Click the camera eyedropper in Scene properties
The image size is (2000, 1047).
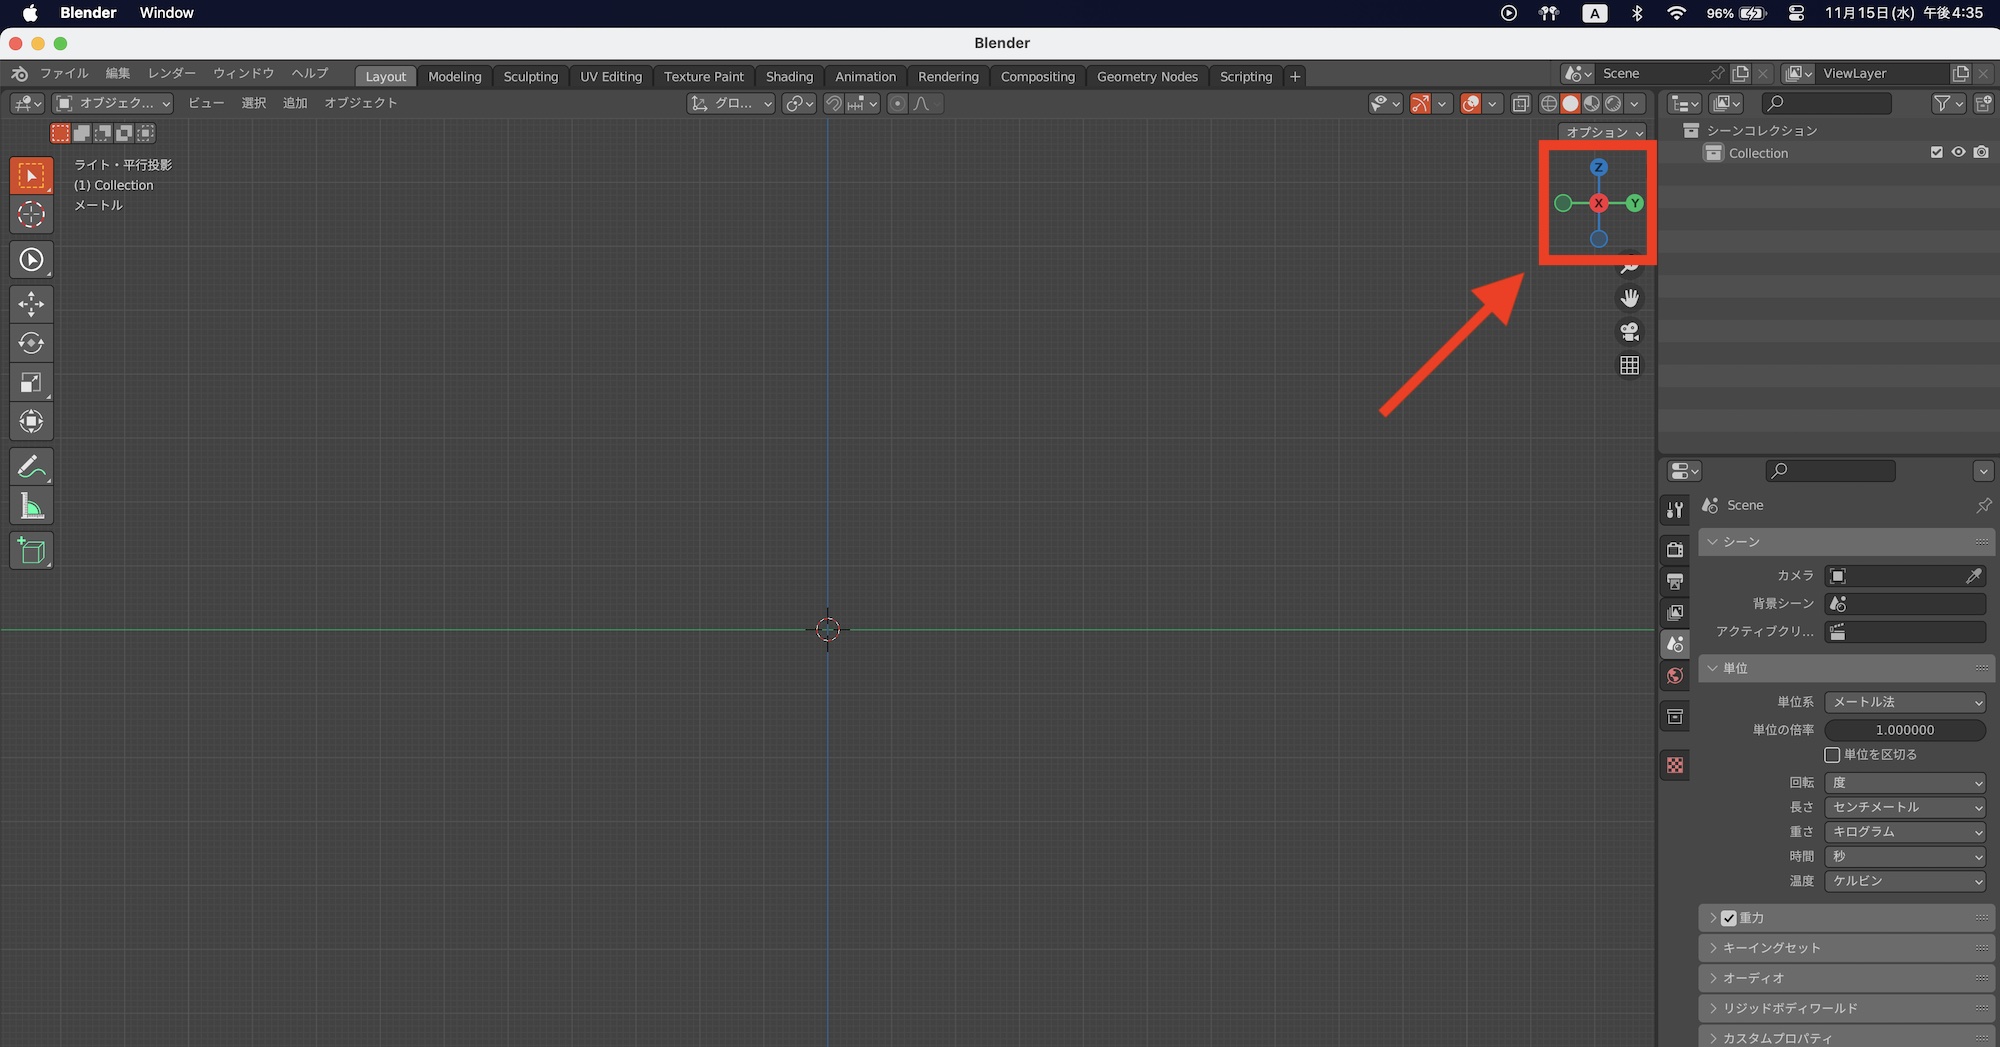pyautogui.click(x=1974, y=575)
